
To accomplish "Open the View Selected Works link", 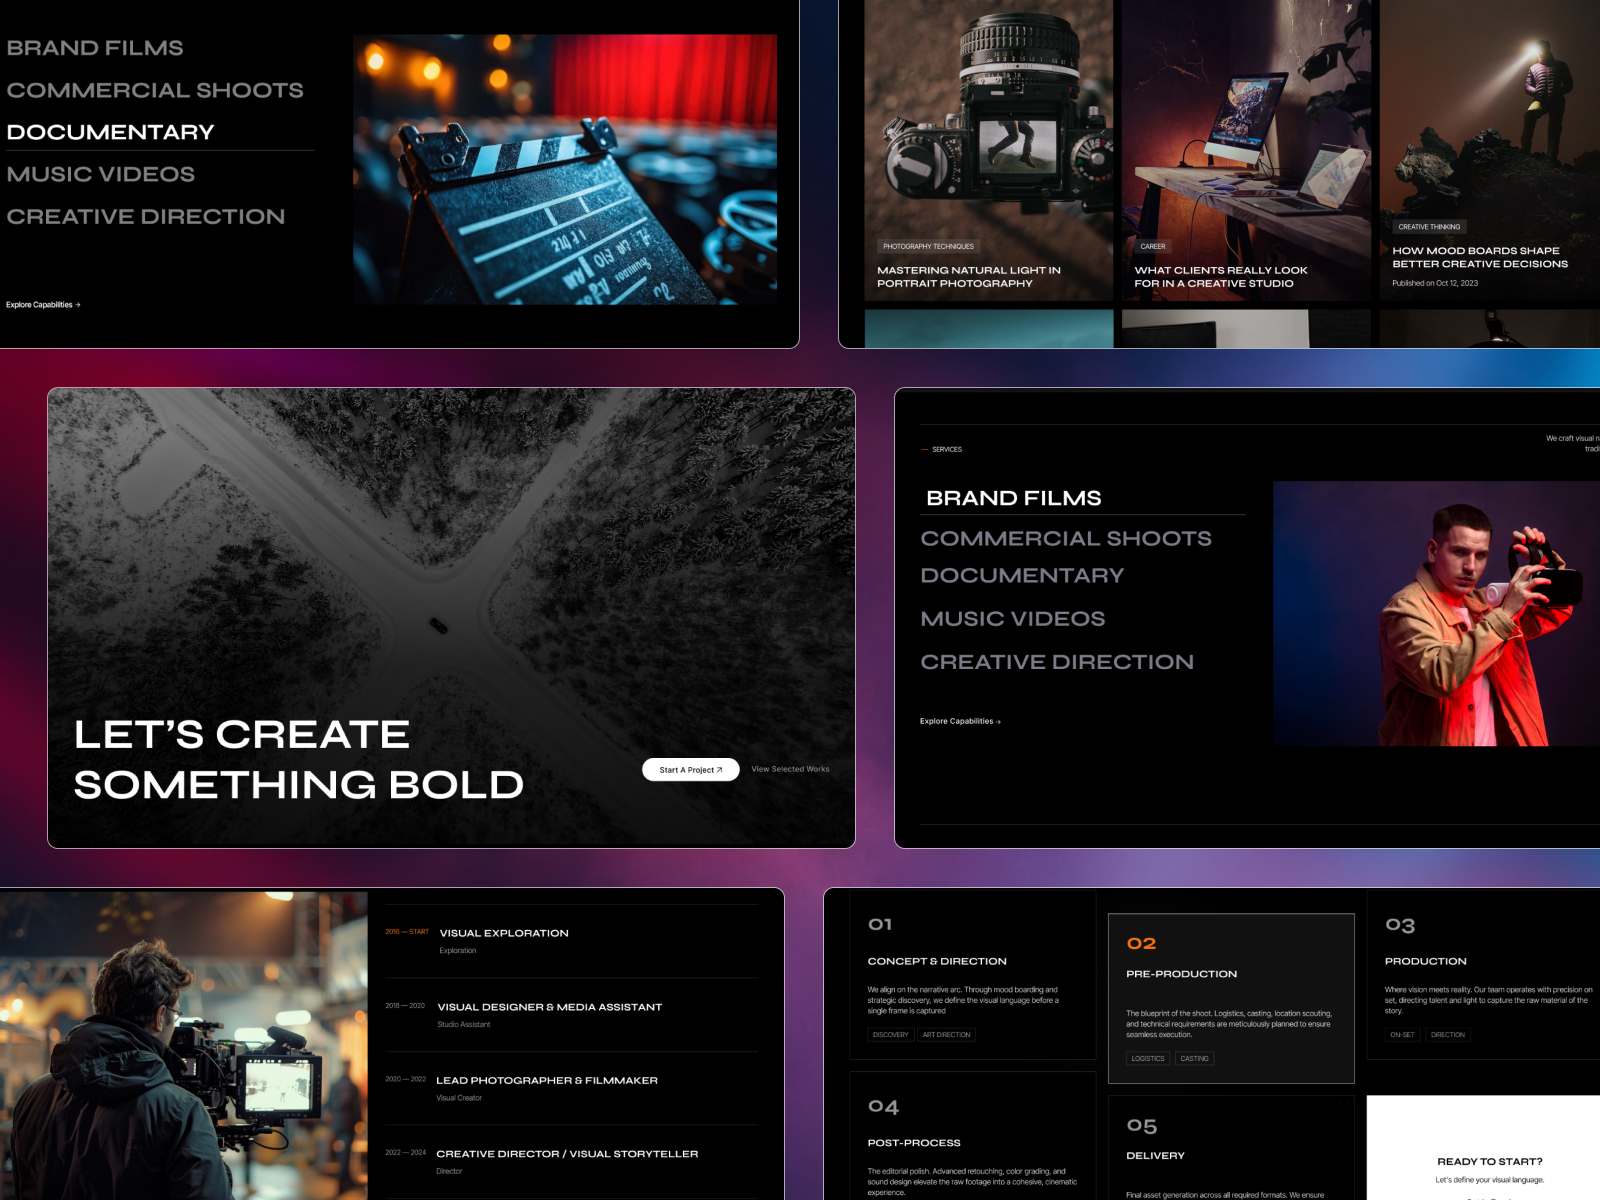I will (790, 769).
